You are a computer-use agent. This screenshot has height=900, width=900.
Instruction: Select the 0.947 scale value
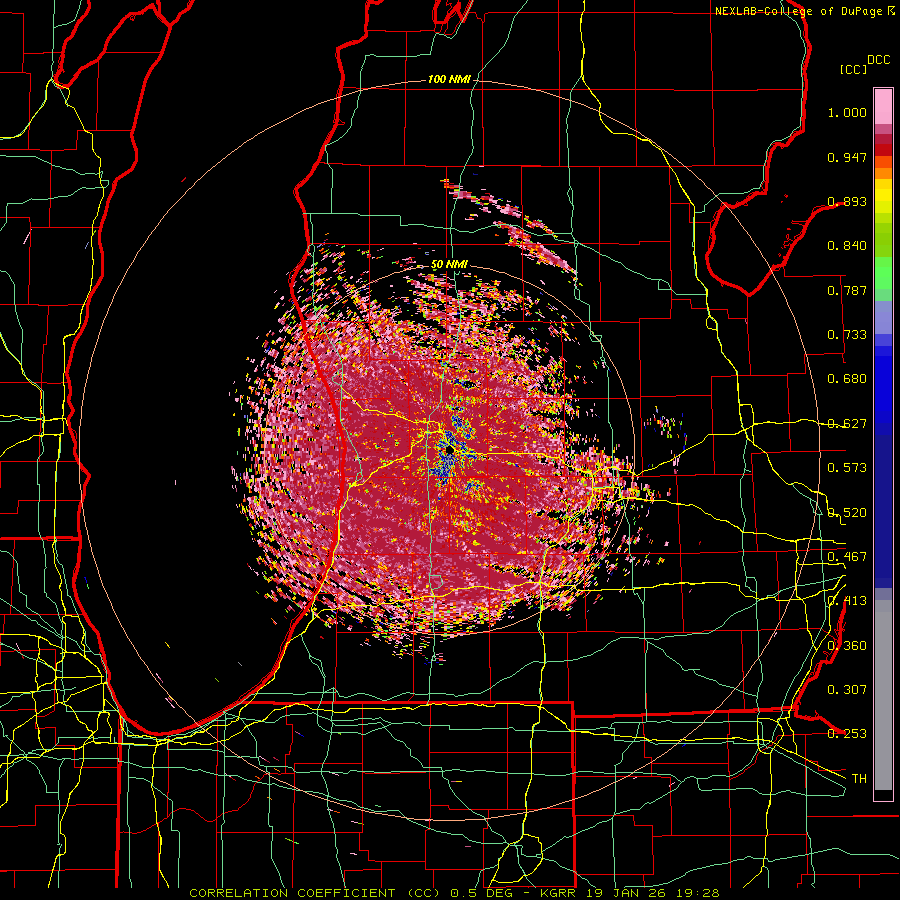tap(847, 157)
